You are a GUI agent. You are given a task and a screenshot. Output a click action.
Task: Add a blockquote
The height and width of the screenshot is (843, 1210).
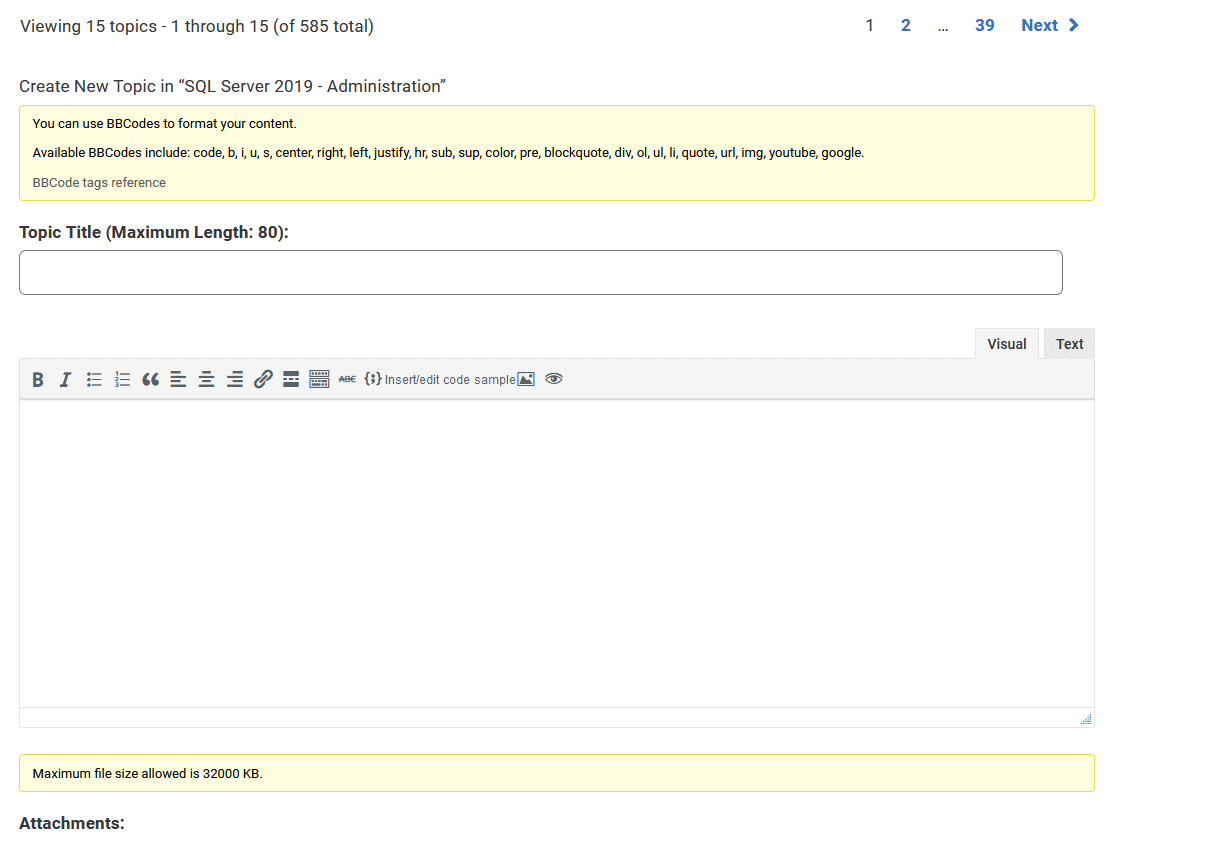tap(150, 379)
